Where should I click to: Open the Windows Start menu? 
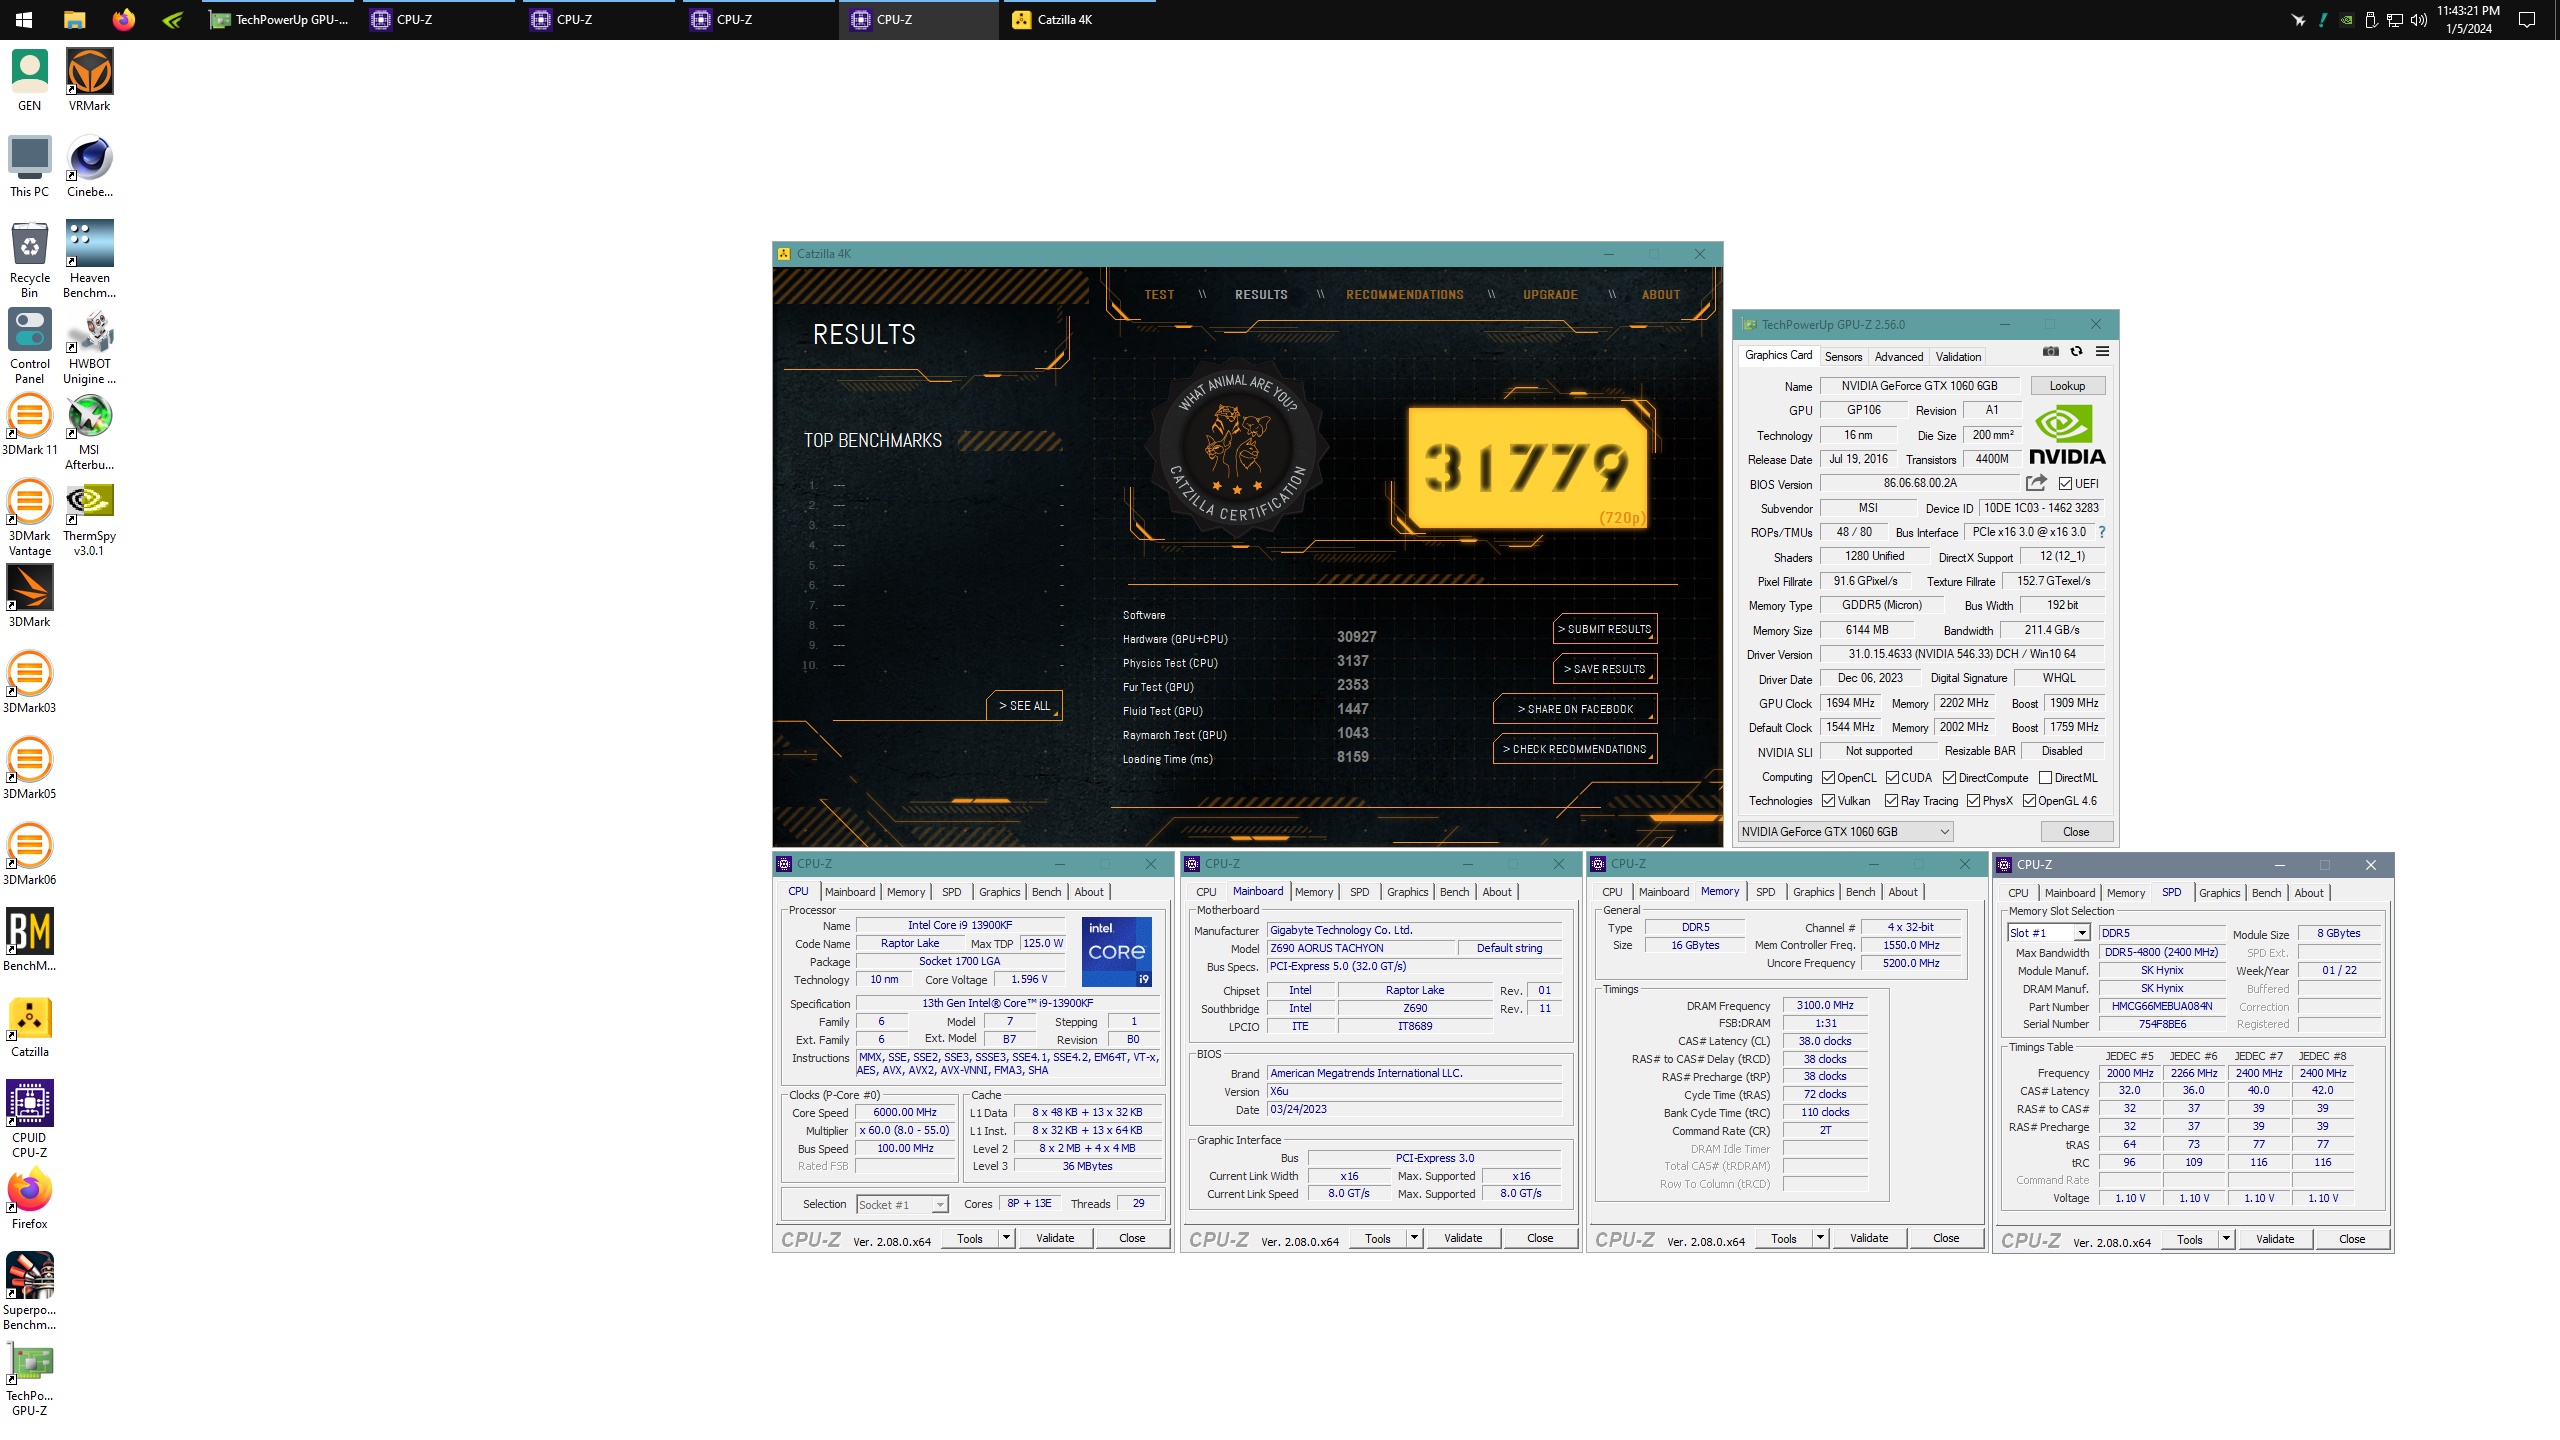pyautogui.click(x=24, y=19)
